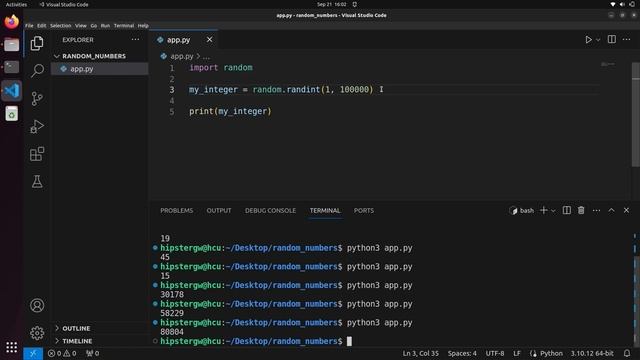Click into terminal prompt input line
640x360 pixels.
349,341
